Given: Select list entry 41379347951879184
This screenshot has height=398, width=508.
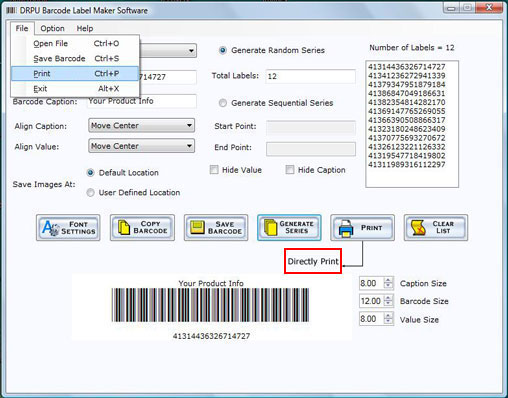Looking at the screenshot, I should (x=407, y=84).
